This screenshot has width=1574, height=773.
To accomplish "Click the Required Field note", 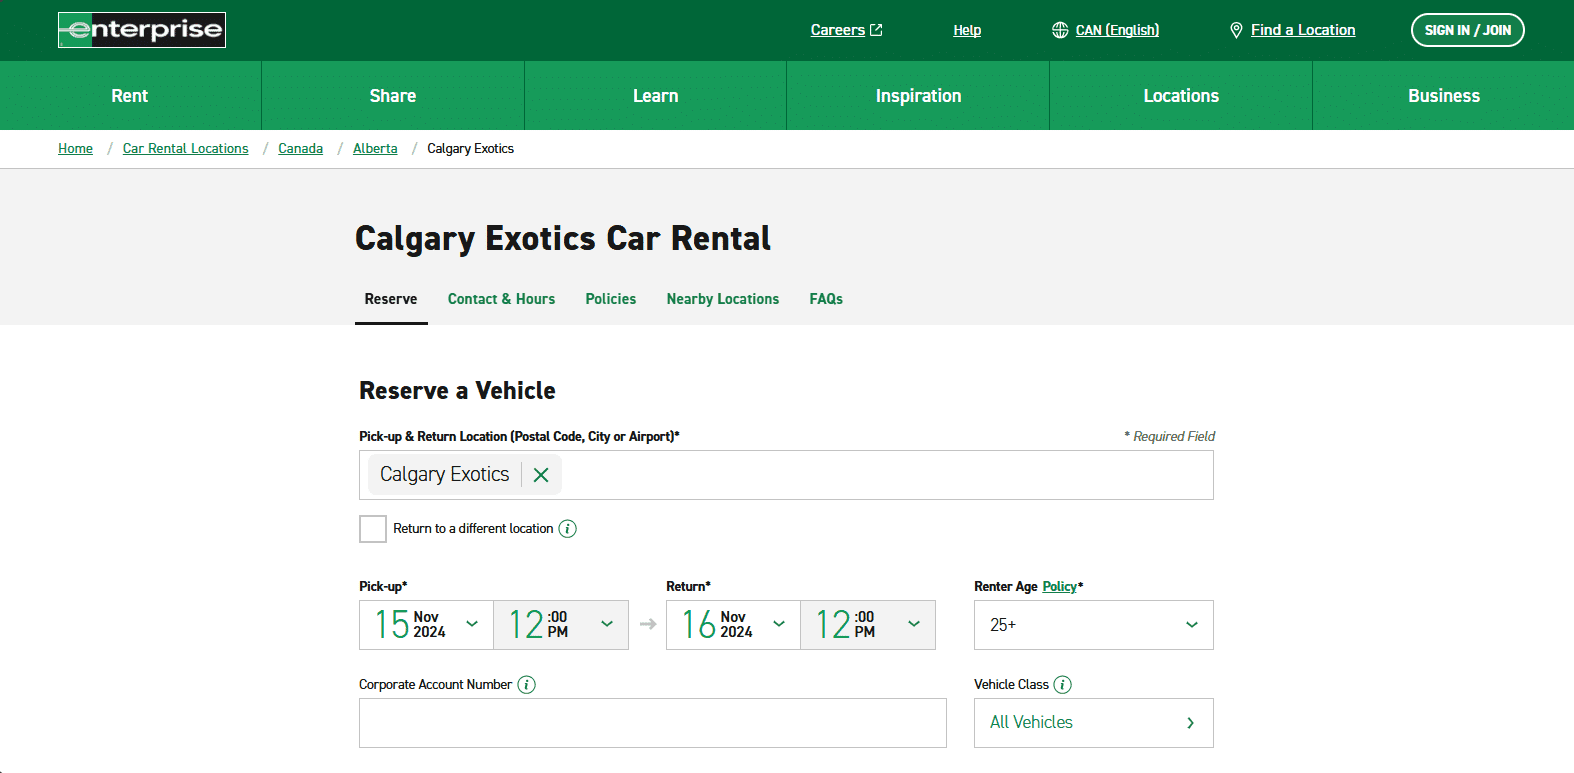I will [x=1170, y=437].
